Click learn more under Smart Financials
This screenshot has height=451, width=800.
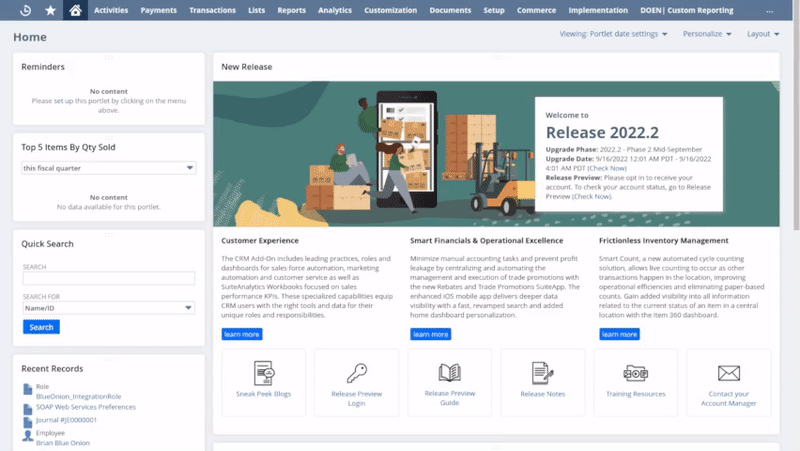tap(431, 334)
